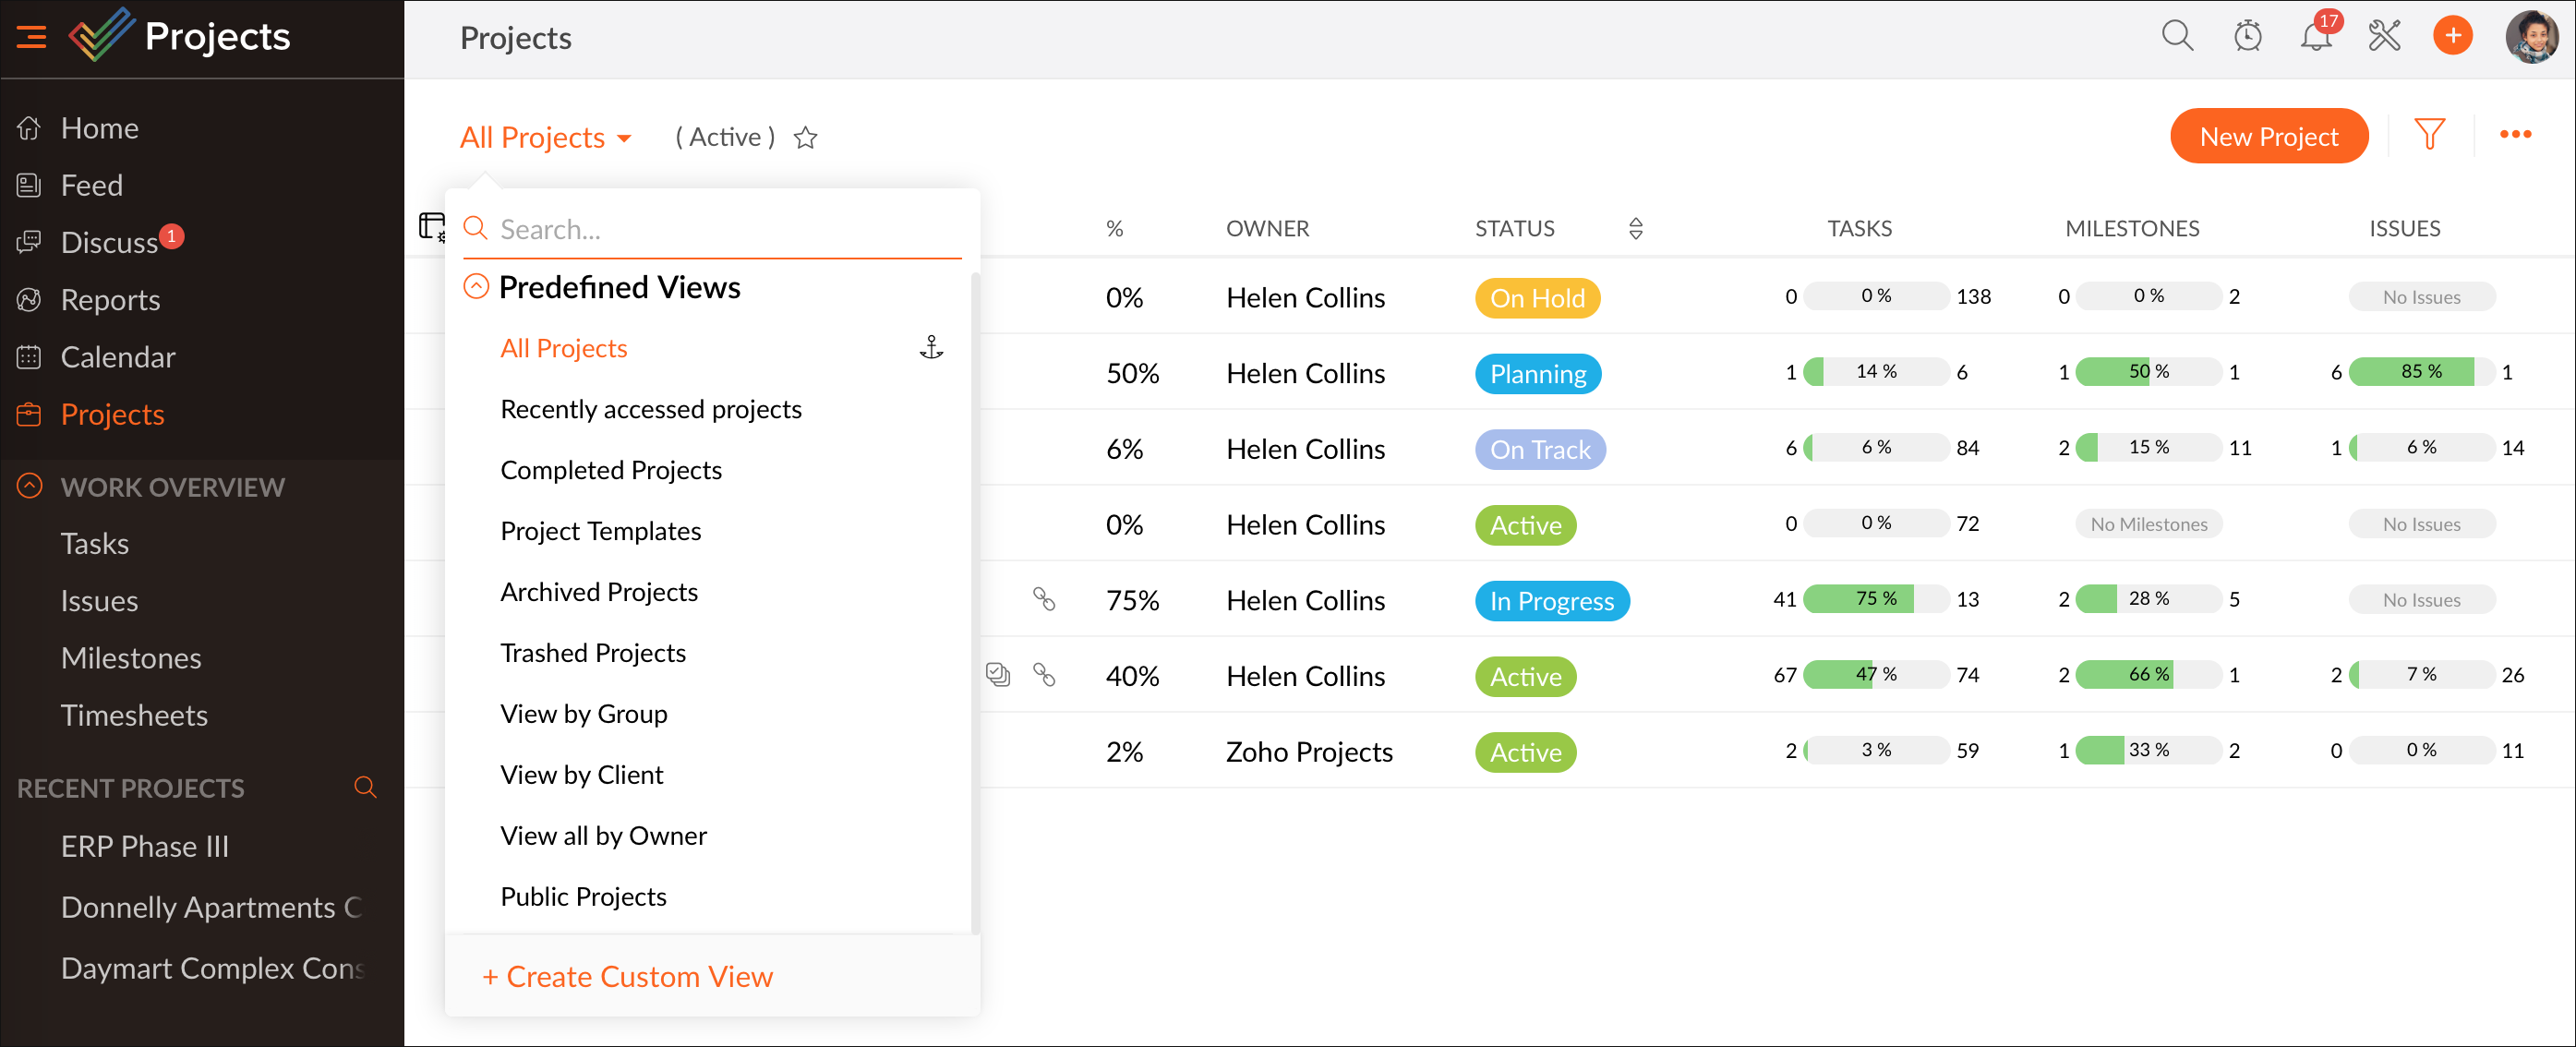Toggle the anchor default-view icon
The image size is (2576, 1047).
[931, 347]
